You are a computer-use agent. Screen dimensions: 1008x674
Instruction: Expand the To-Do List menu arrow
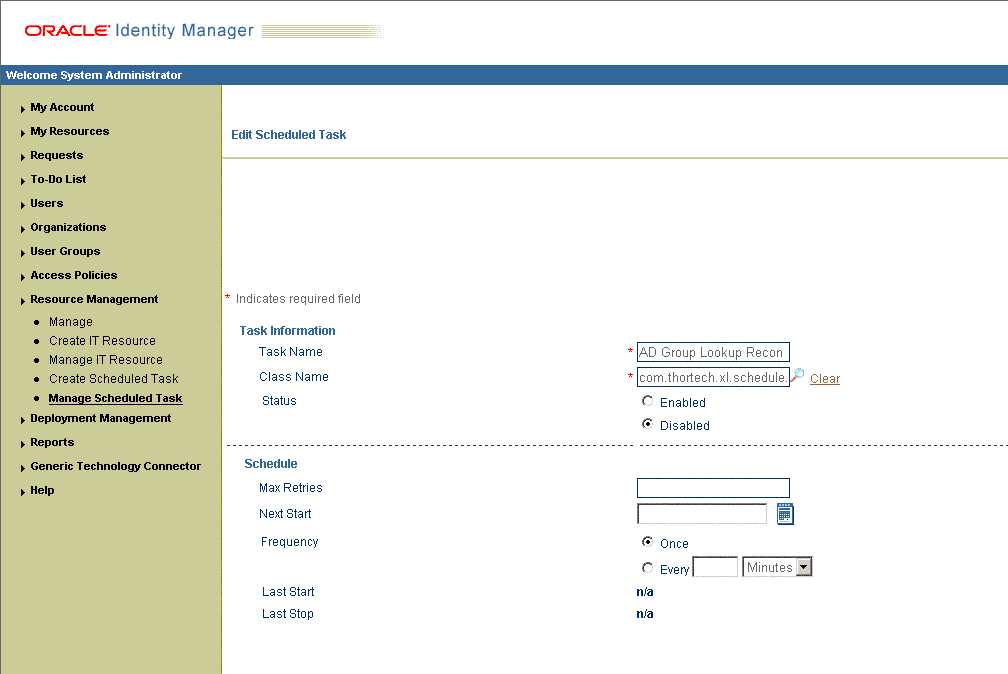22,181
